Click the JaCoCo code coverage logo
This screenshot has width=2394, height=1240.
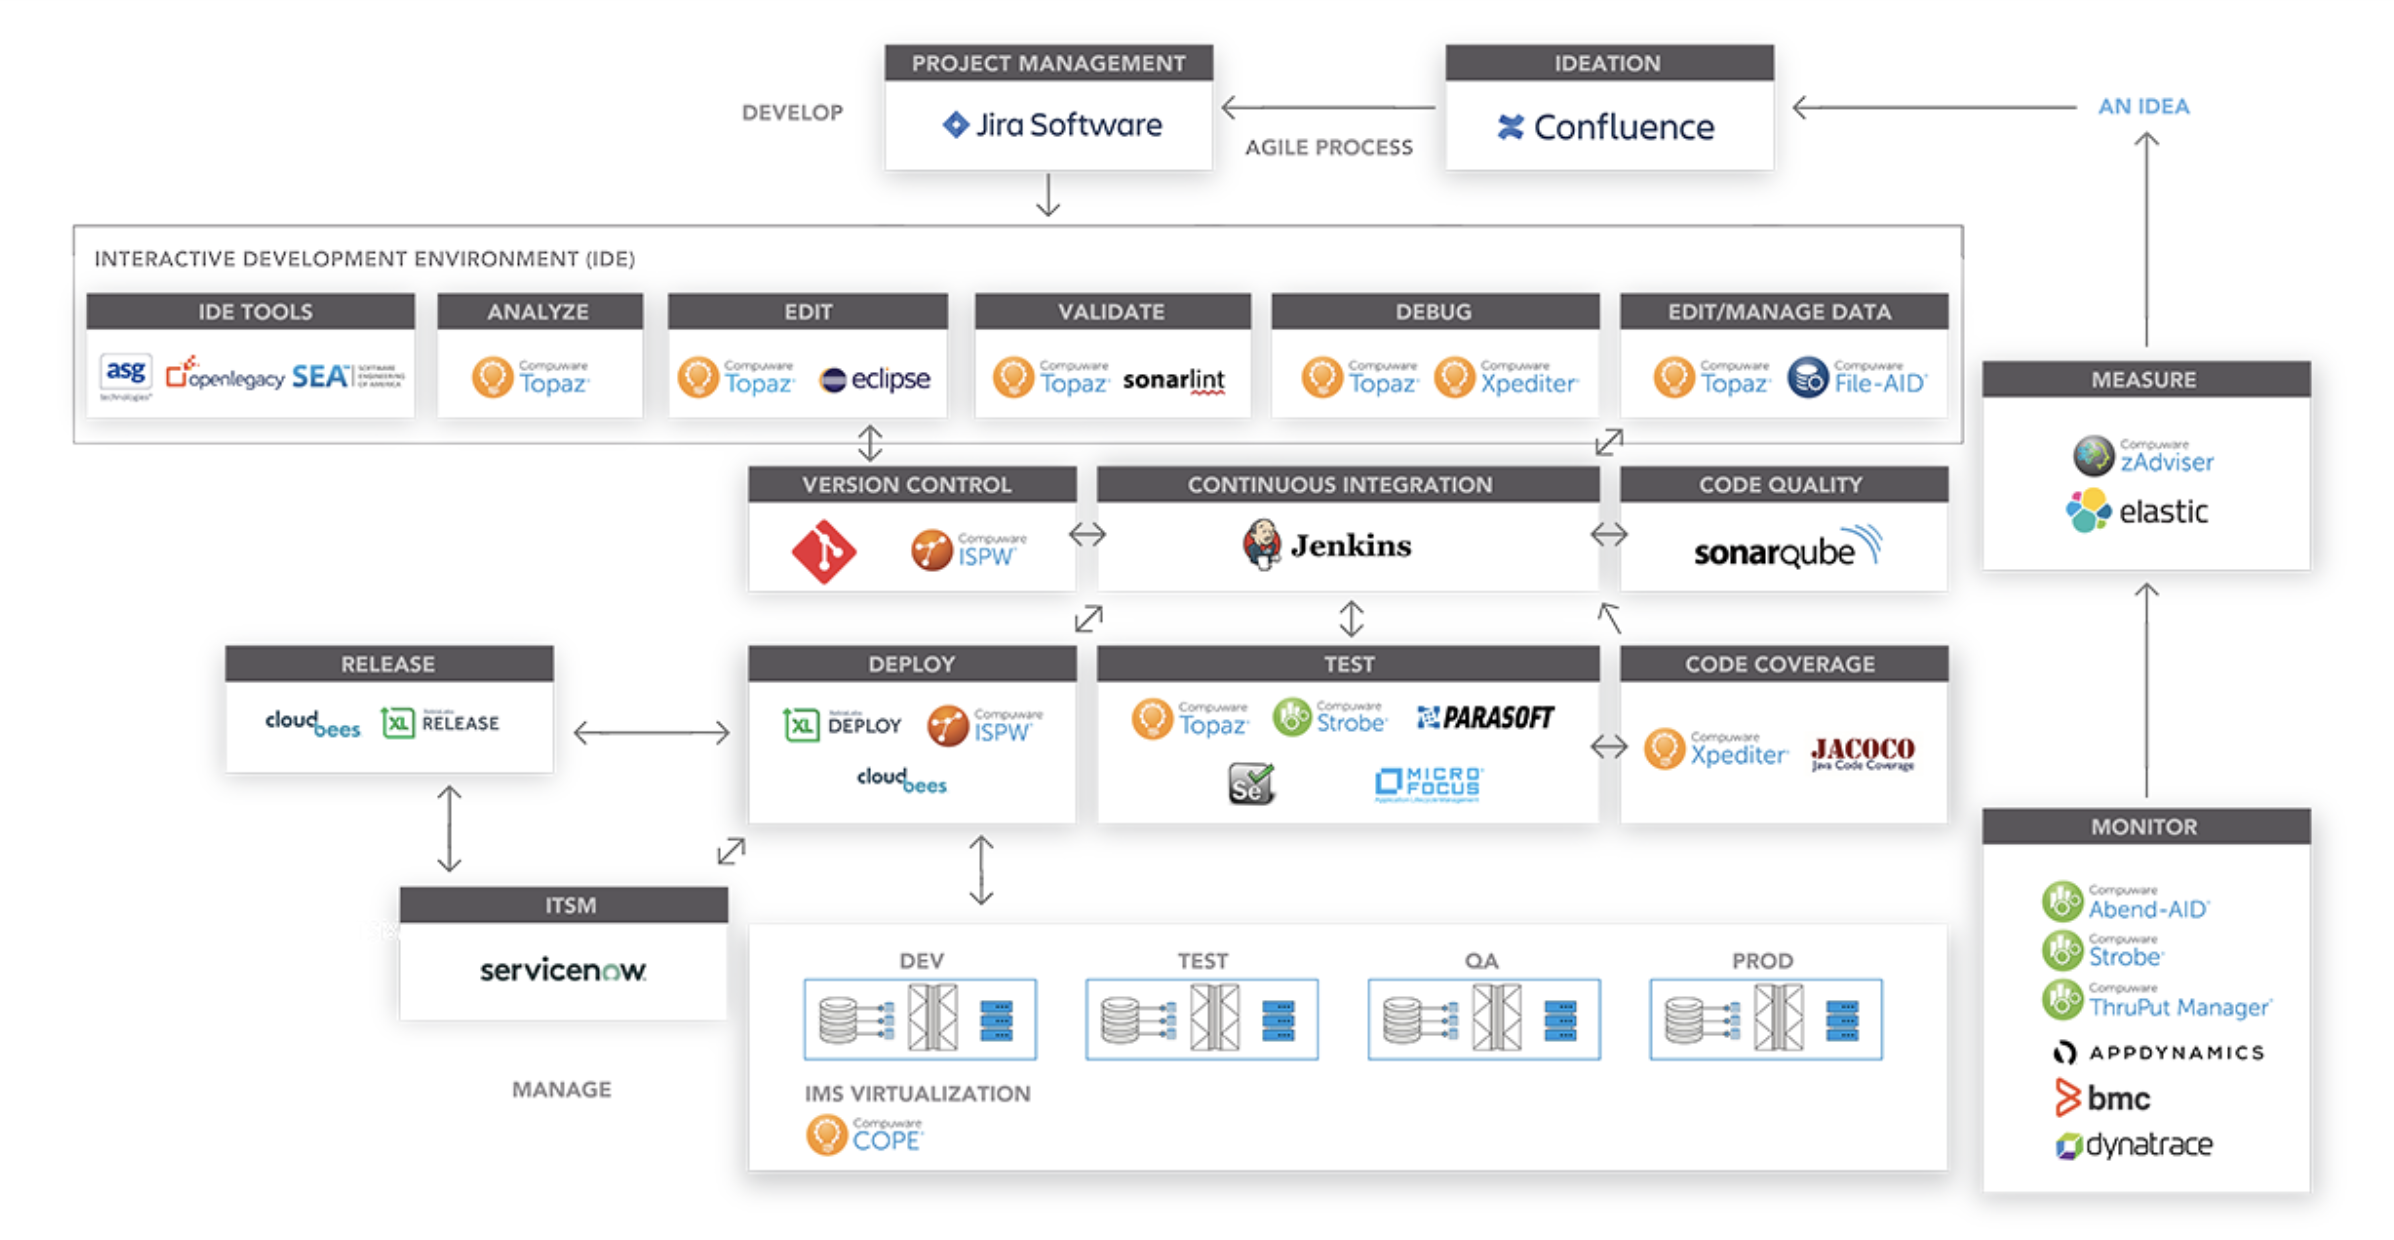(1862, 752)
